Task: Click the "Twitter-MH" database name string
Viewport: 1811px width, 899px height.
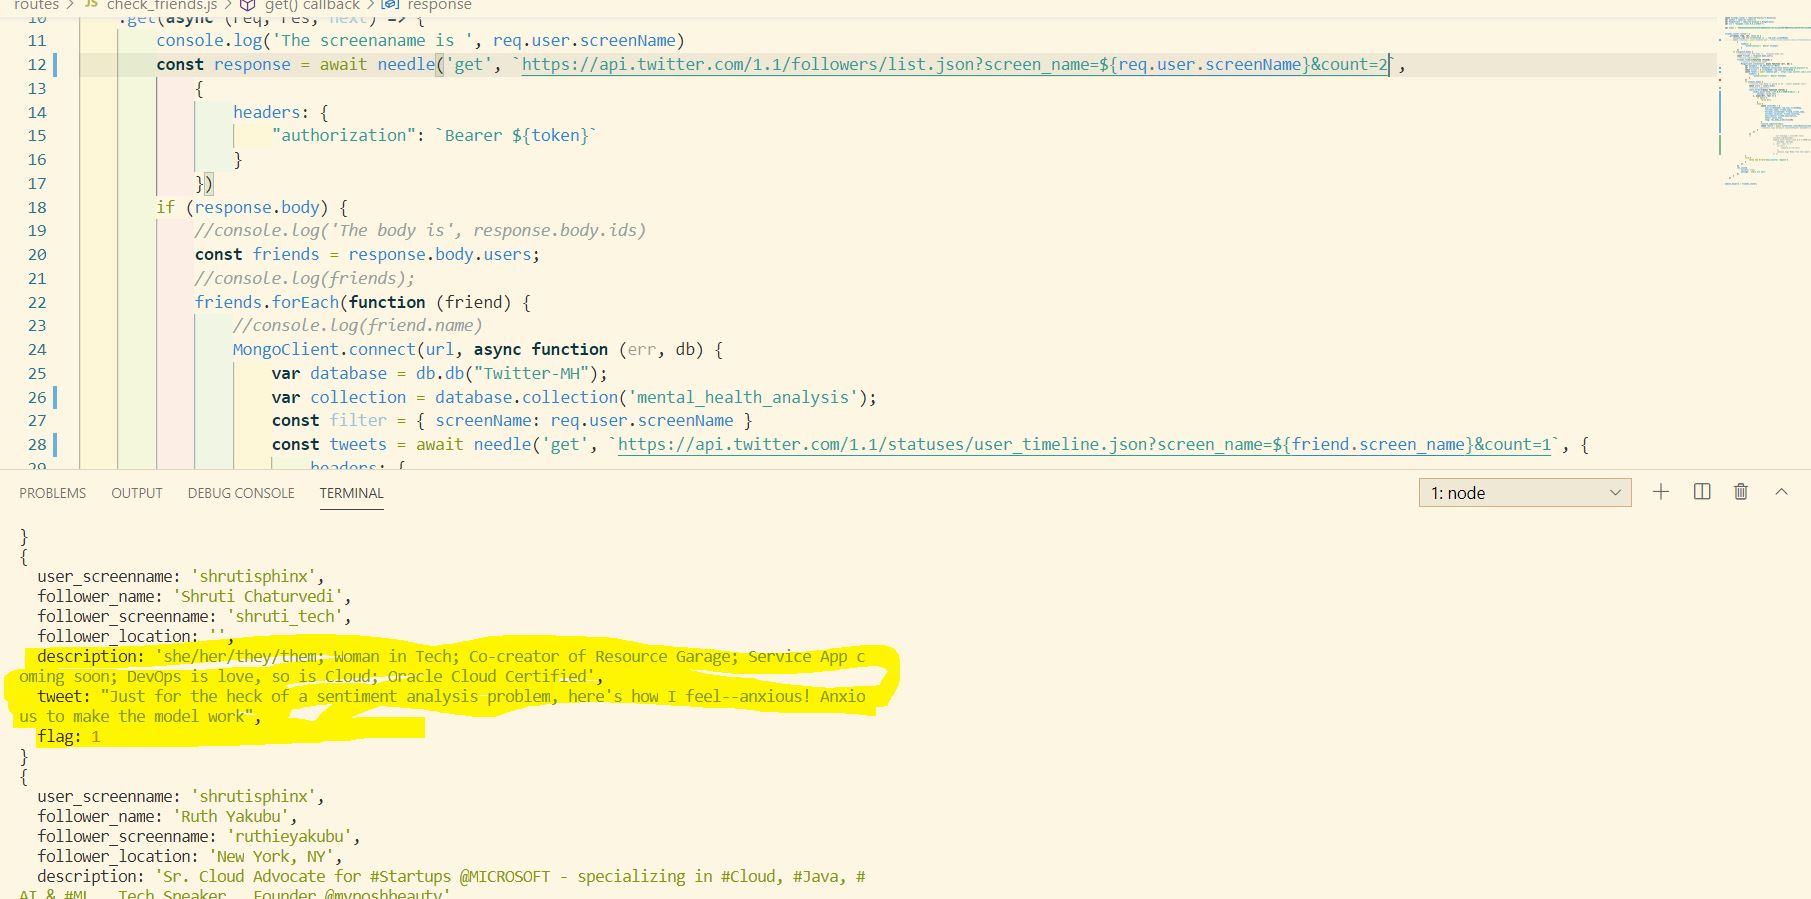Action: point(530,374)
